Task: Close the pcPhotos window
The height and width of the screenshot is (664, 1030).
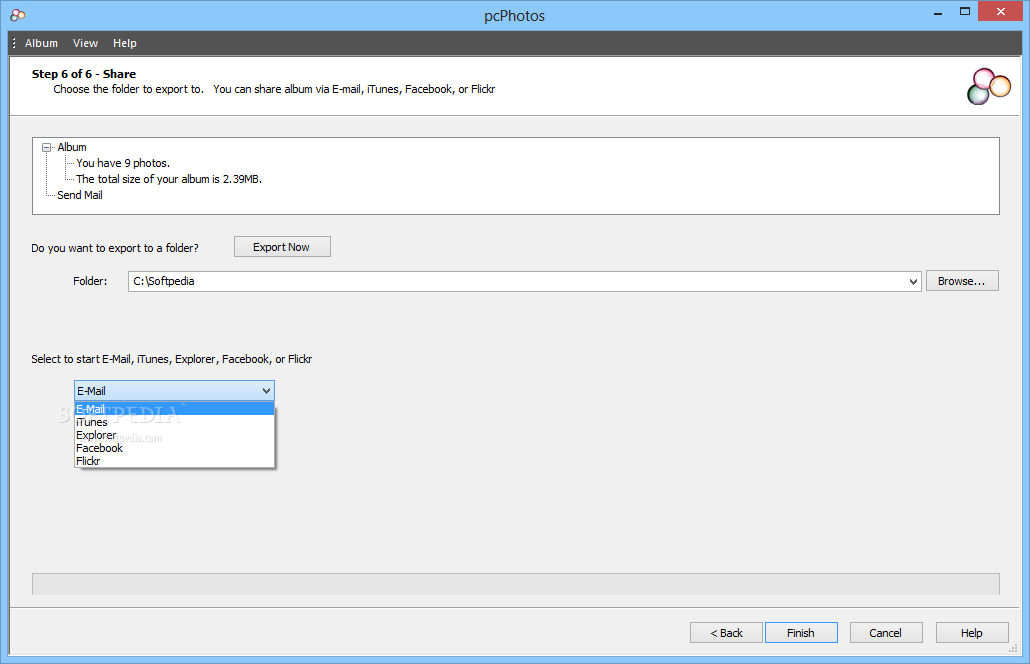Action: pos(1000,11)
